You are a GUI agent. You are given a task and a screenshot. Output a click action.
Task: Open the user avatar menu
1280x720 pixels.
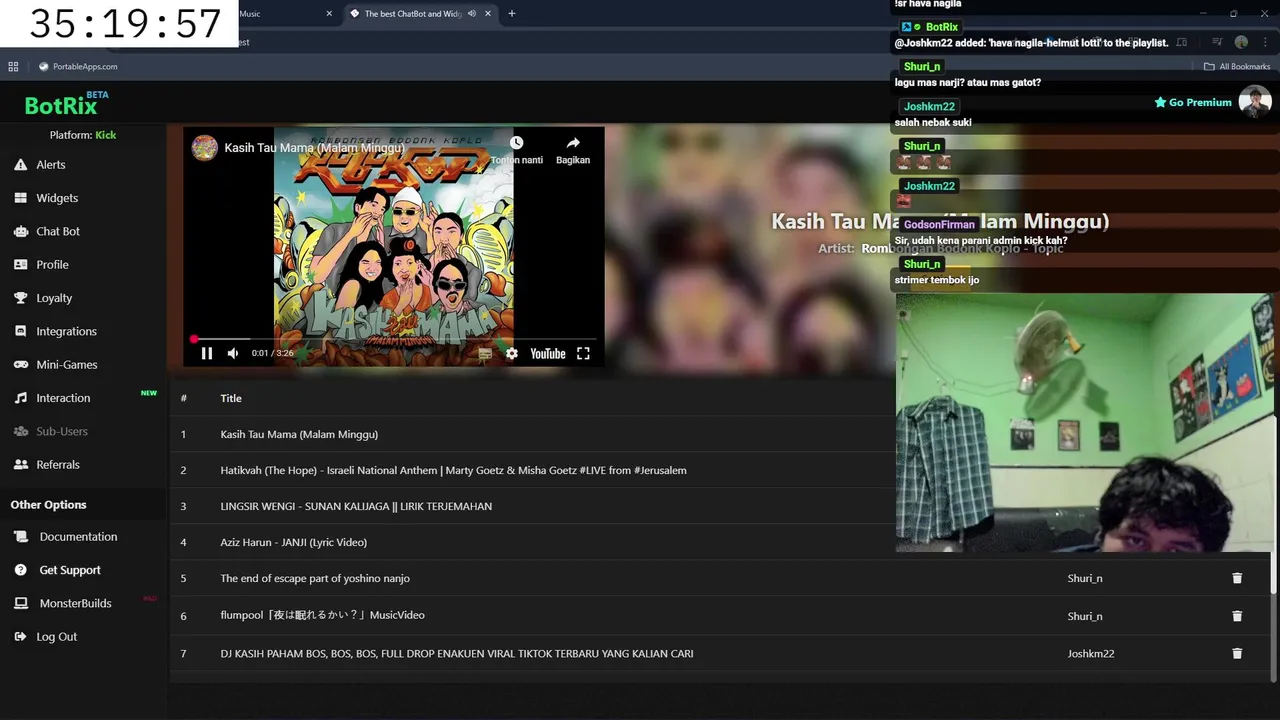point(1255,102)
